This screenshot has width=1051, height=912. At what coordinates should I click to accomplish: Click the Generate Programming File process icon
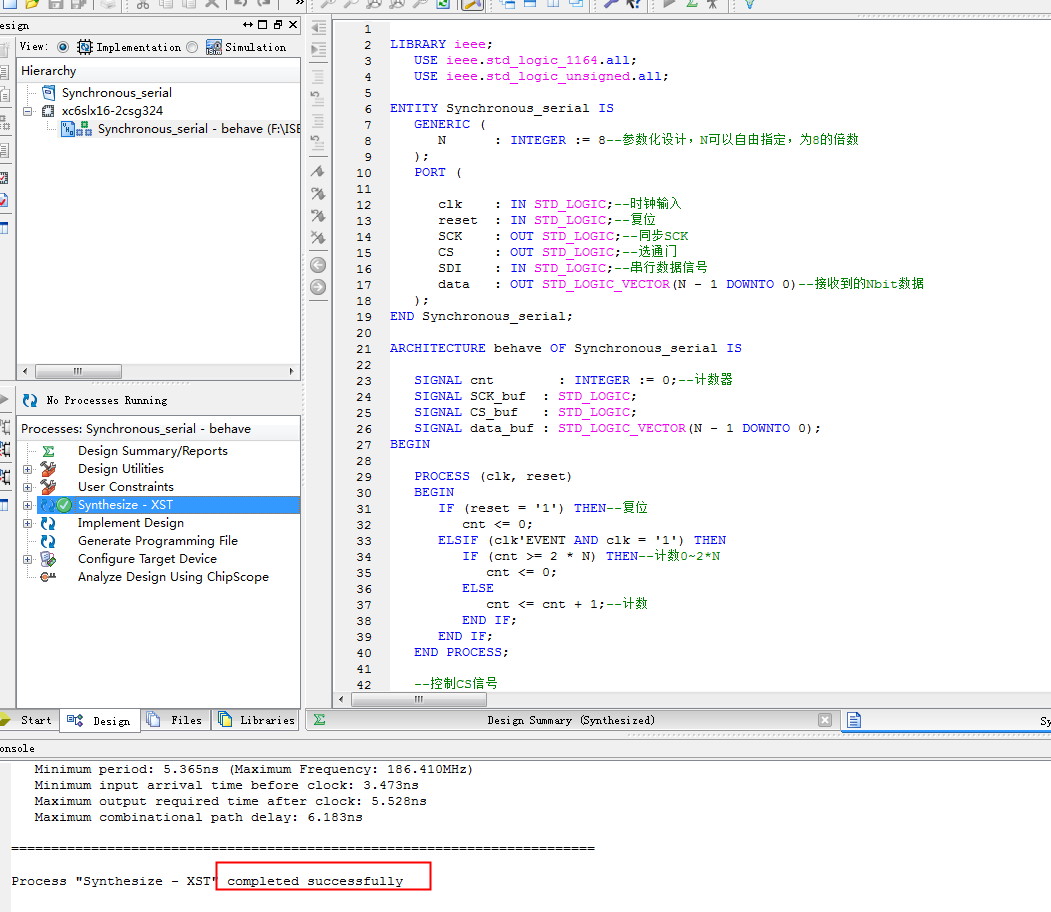pyautogui.click(x=48, y=541)
